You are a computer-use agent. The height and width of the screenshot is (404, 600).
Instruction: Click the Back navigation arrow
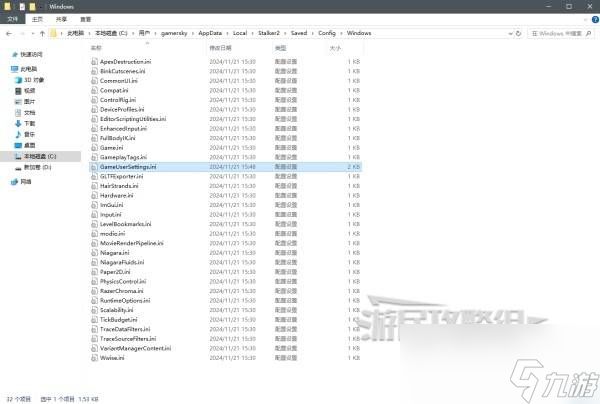(x=9, y=33)
